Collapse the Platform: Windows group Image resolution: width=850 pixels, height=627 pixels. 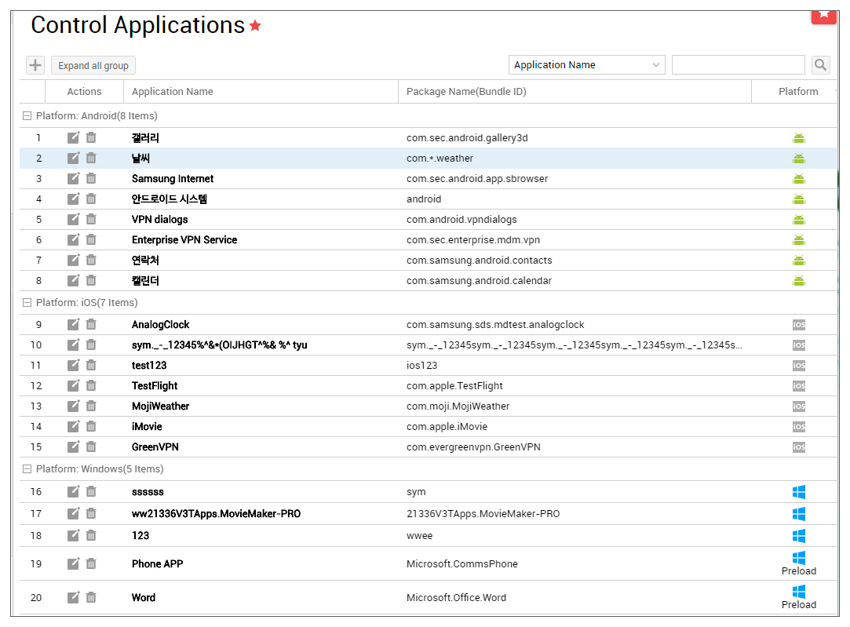click(27, 469)
